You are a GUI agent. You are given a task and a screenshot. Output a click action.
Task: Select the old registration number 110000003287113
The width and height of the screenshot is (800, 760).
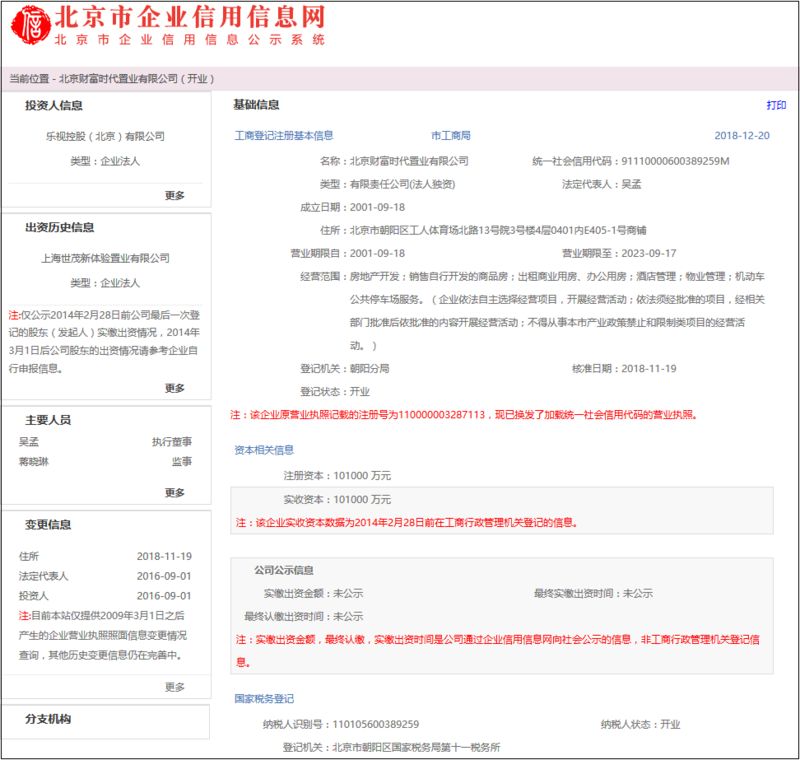442,414
